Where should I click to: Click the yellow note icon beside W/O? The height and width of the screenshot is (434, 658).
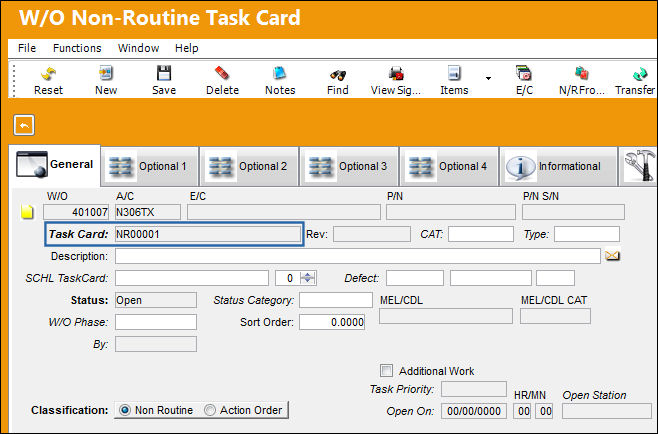pos(27,212)
